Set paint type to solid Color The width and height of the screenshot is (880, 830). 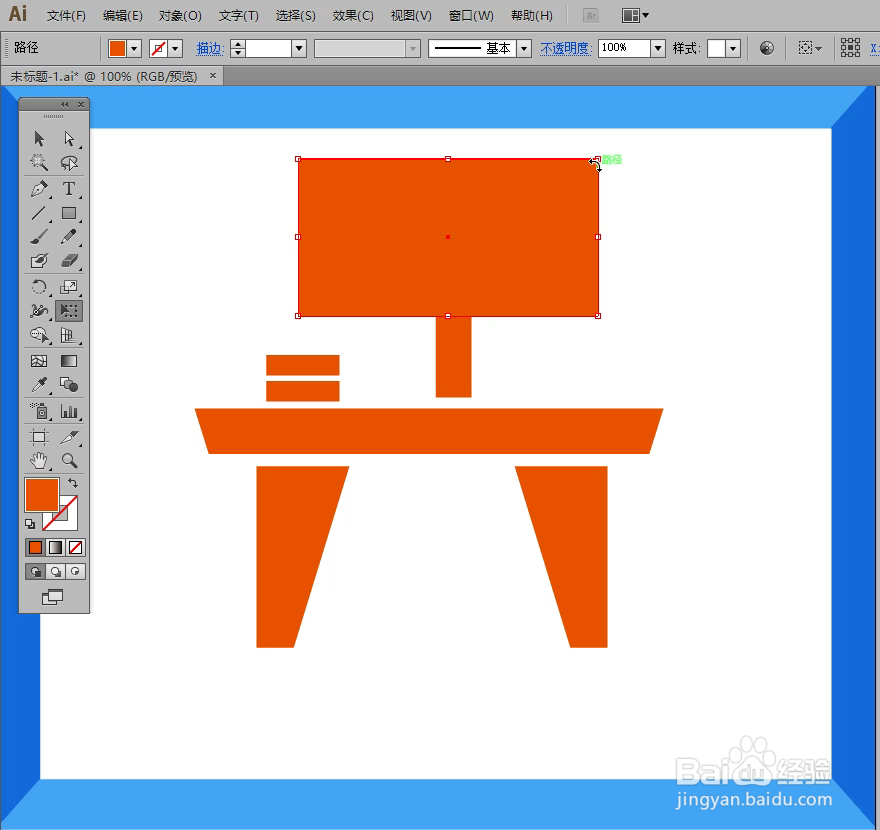tap(35, 547)
